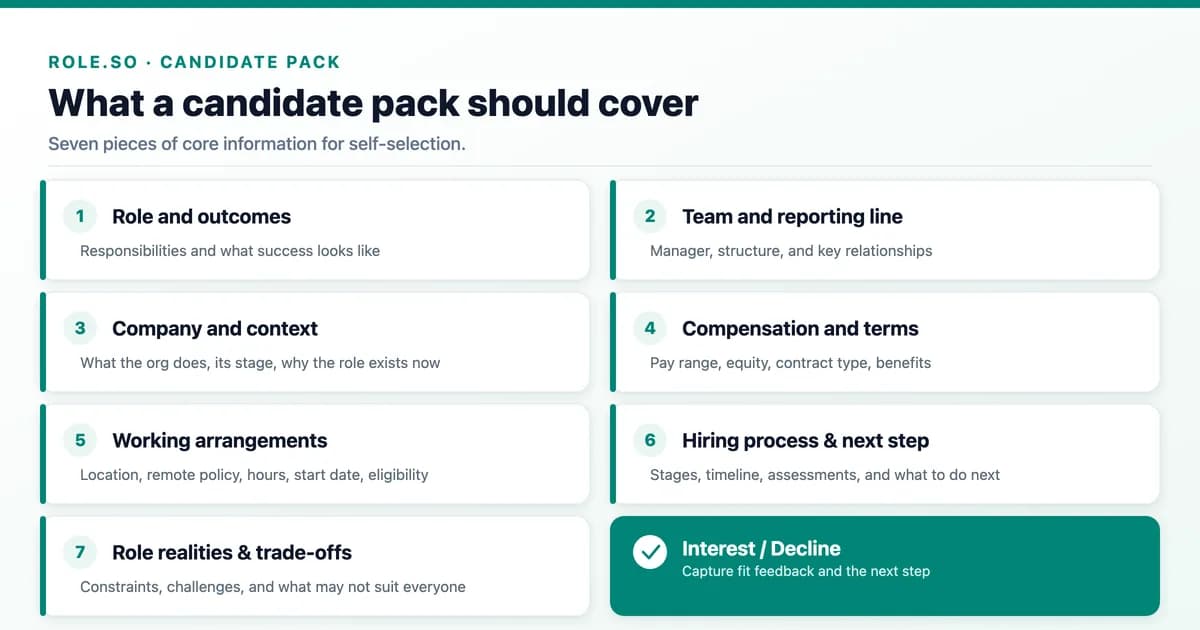The image size is (1200, 630).
Task: Click 'Manager, structure, and key relationships'
Action: (791, 251)
